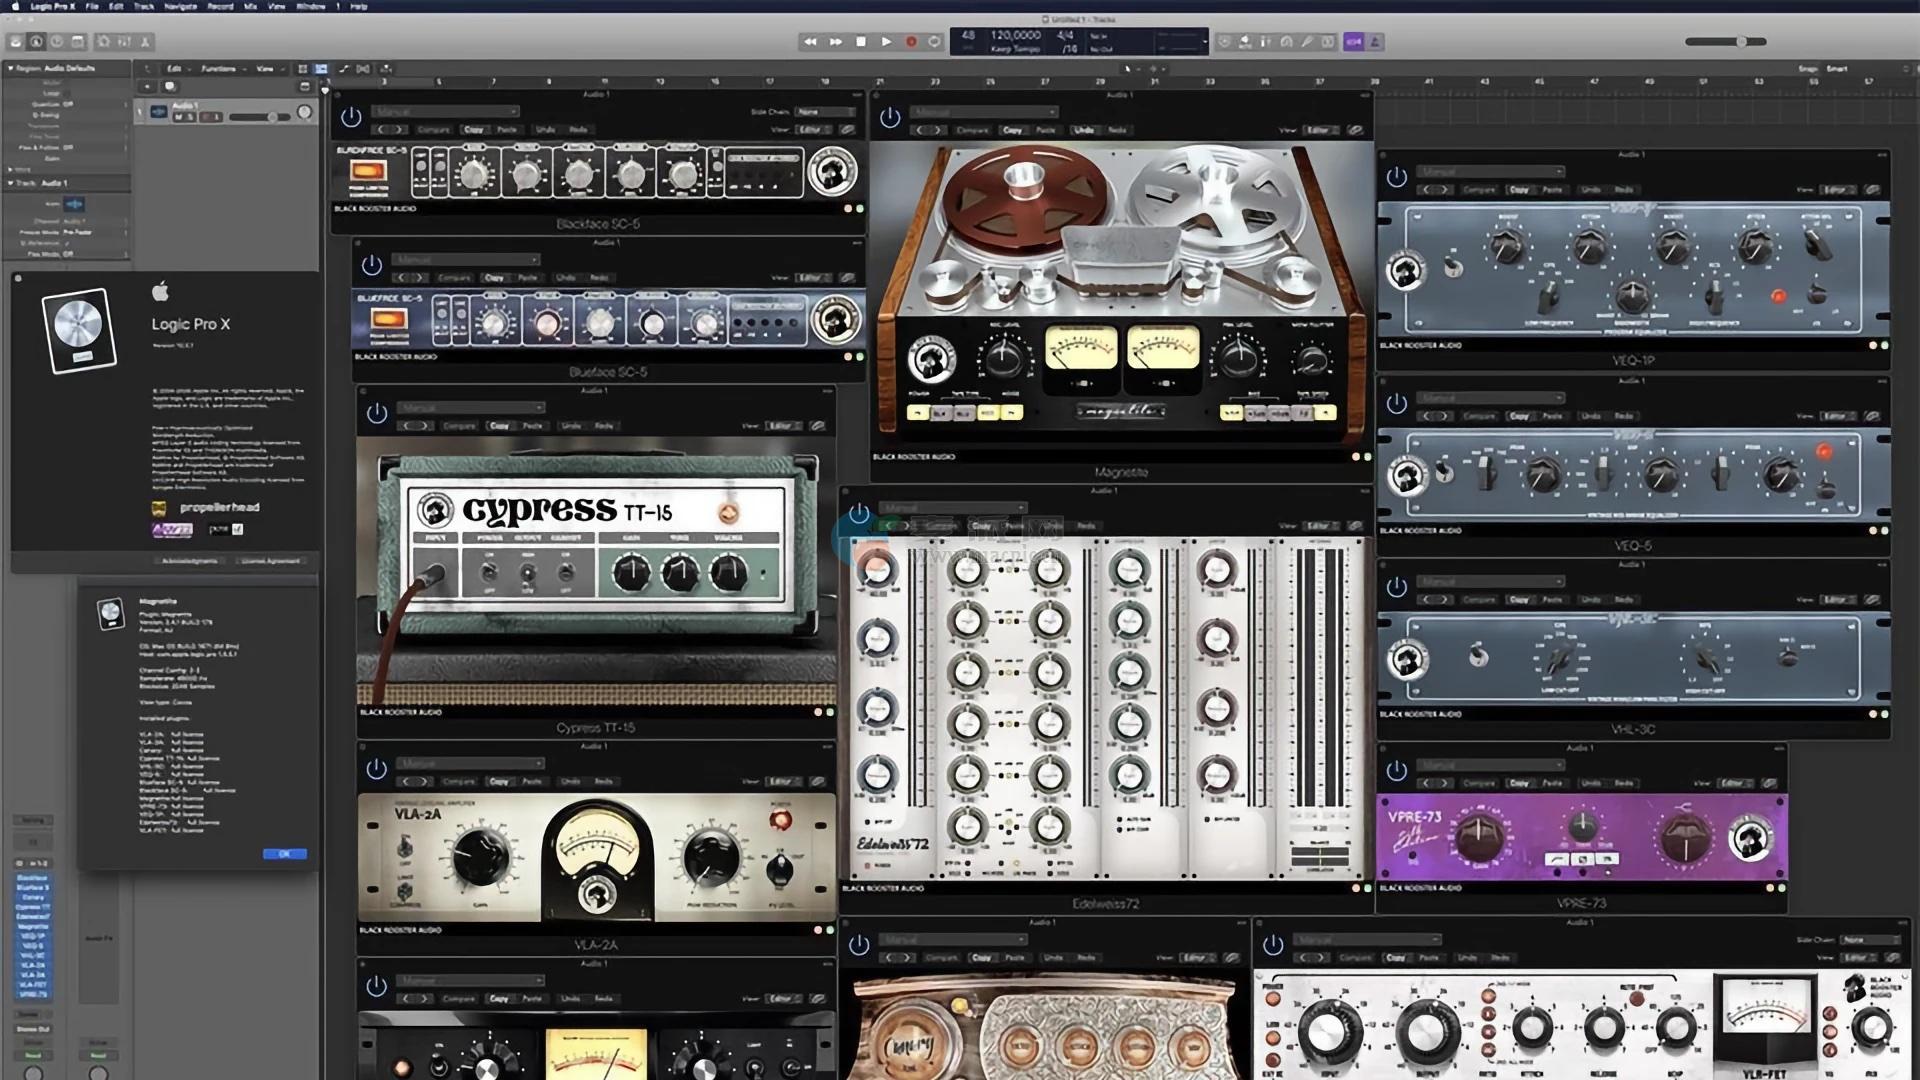Select the automation curve tool button

click(x=344, y=69)
